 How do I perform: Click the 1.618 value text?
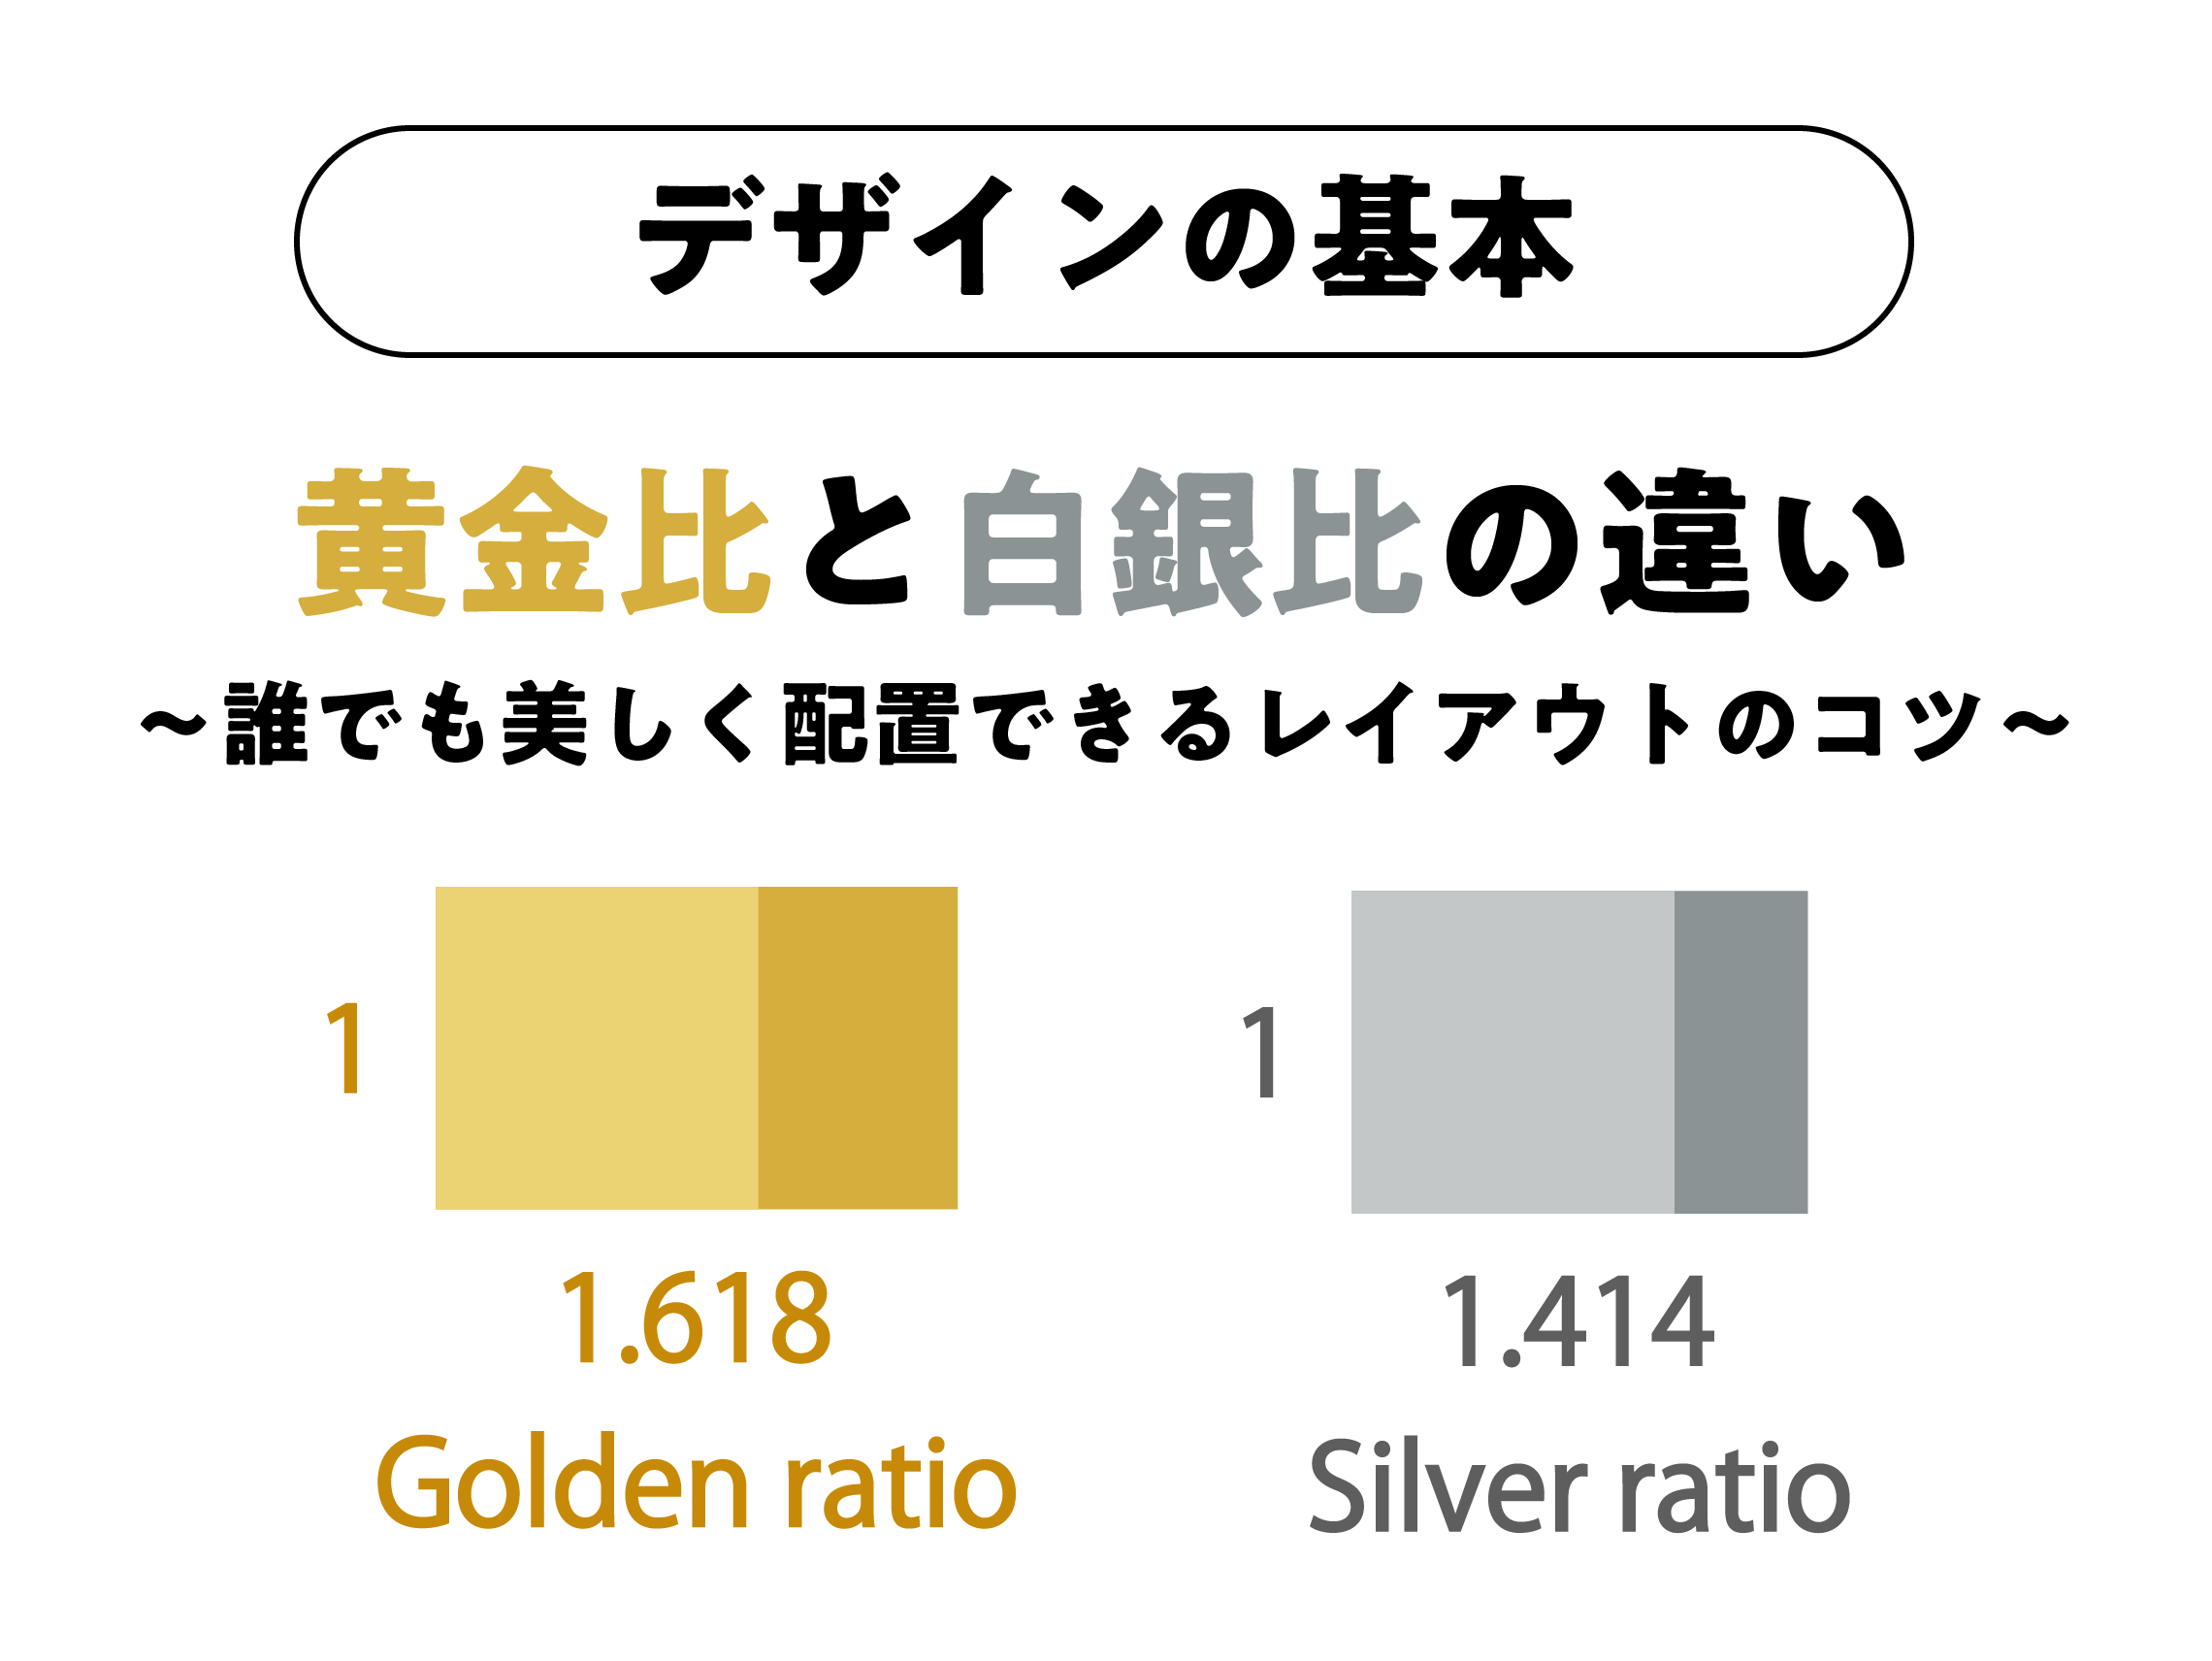point(696,1316)
